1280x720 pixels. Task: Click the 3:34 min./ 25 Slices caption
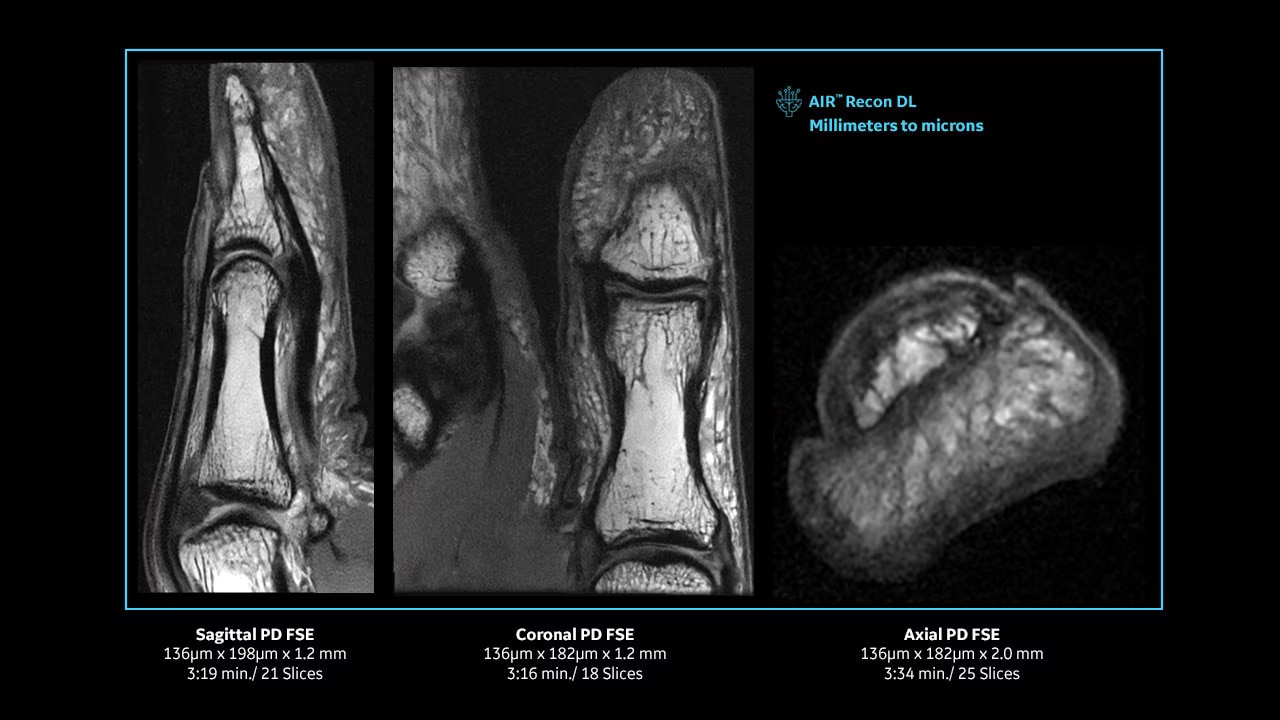click(951, 674)
